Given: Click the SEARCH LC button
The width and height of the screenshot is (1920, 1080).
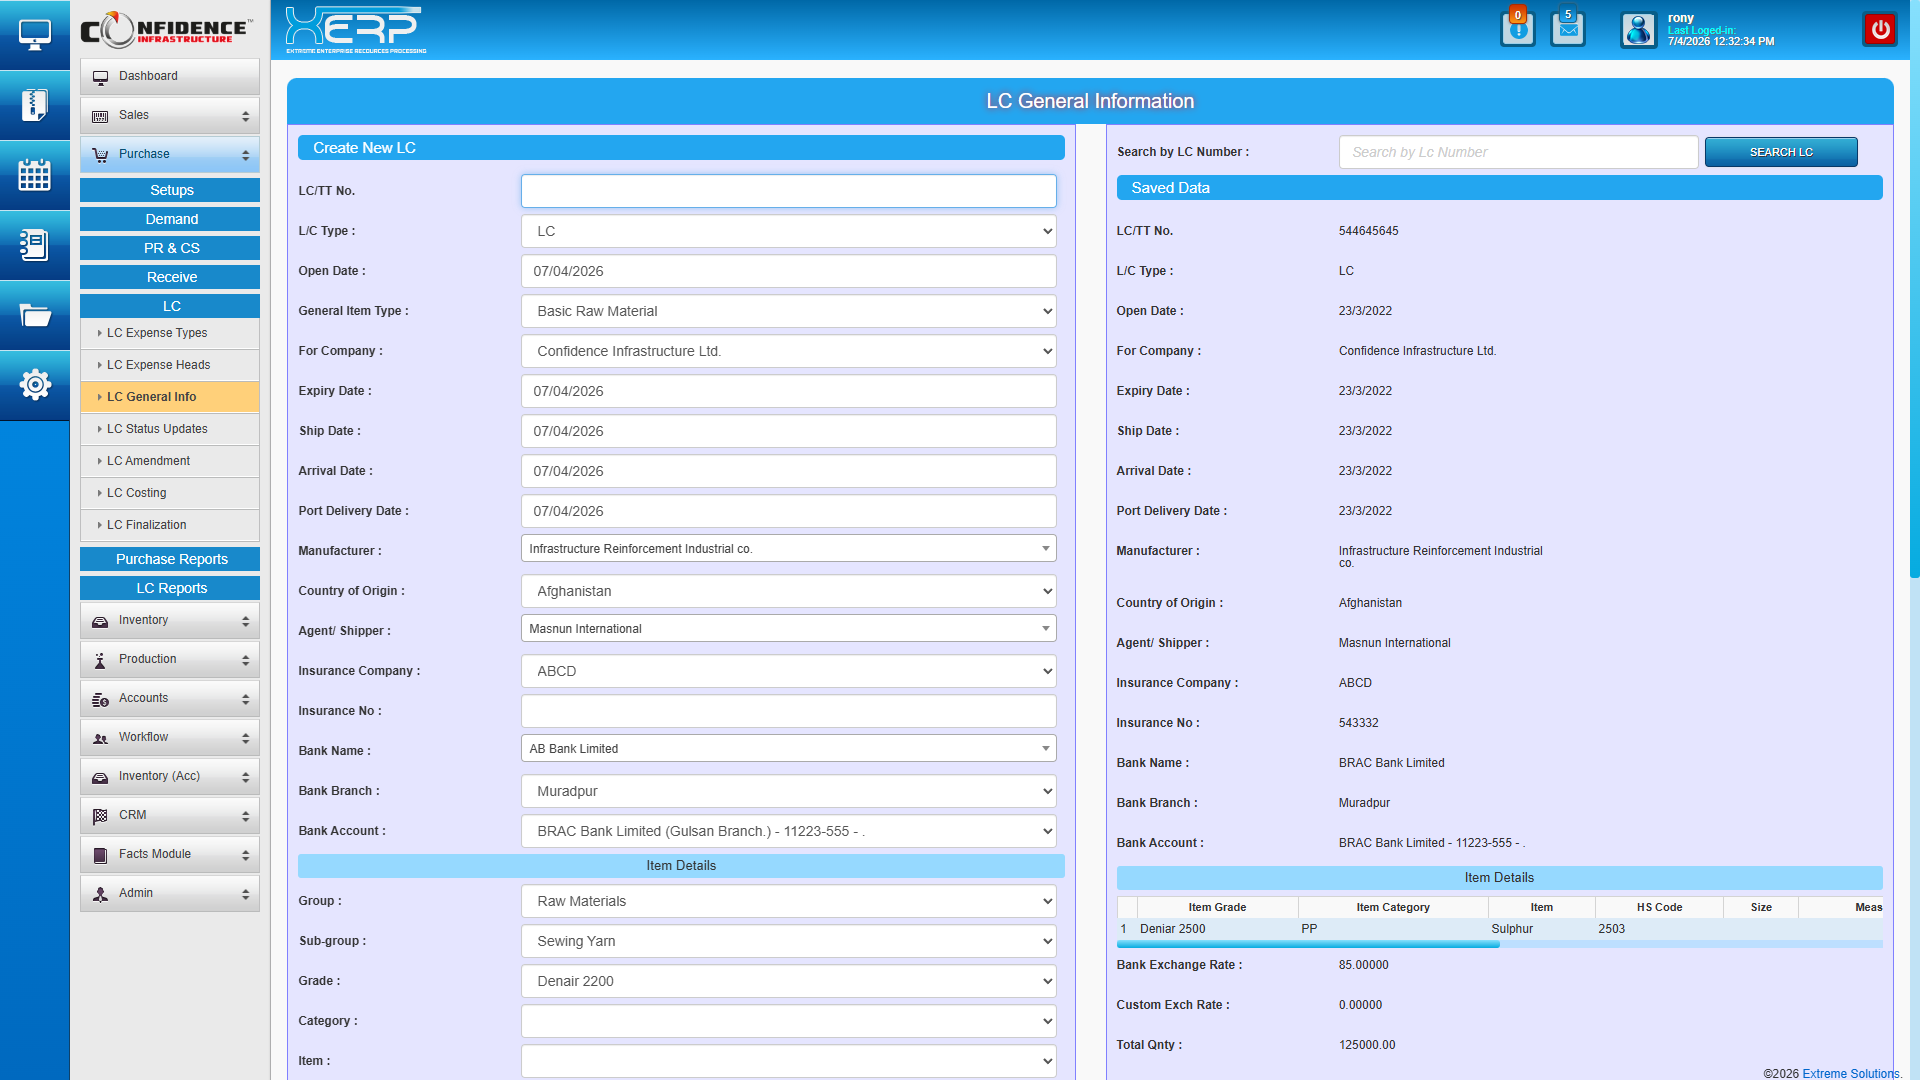Looking at the screenshot, I should [x=1780, y=152].
